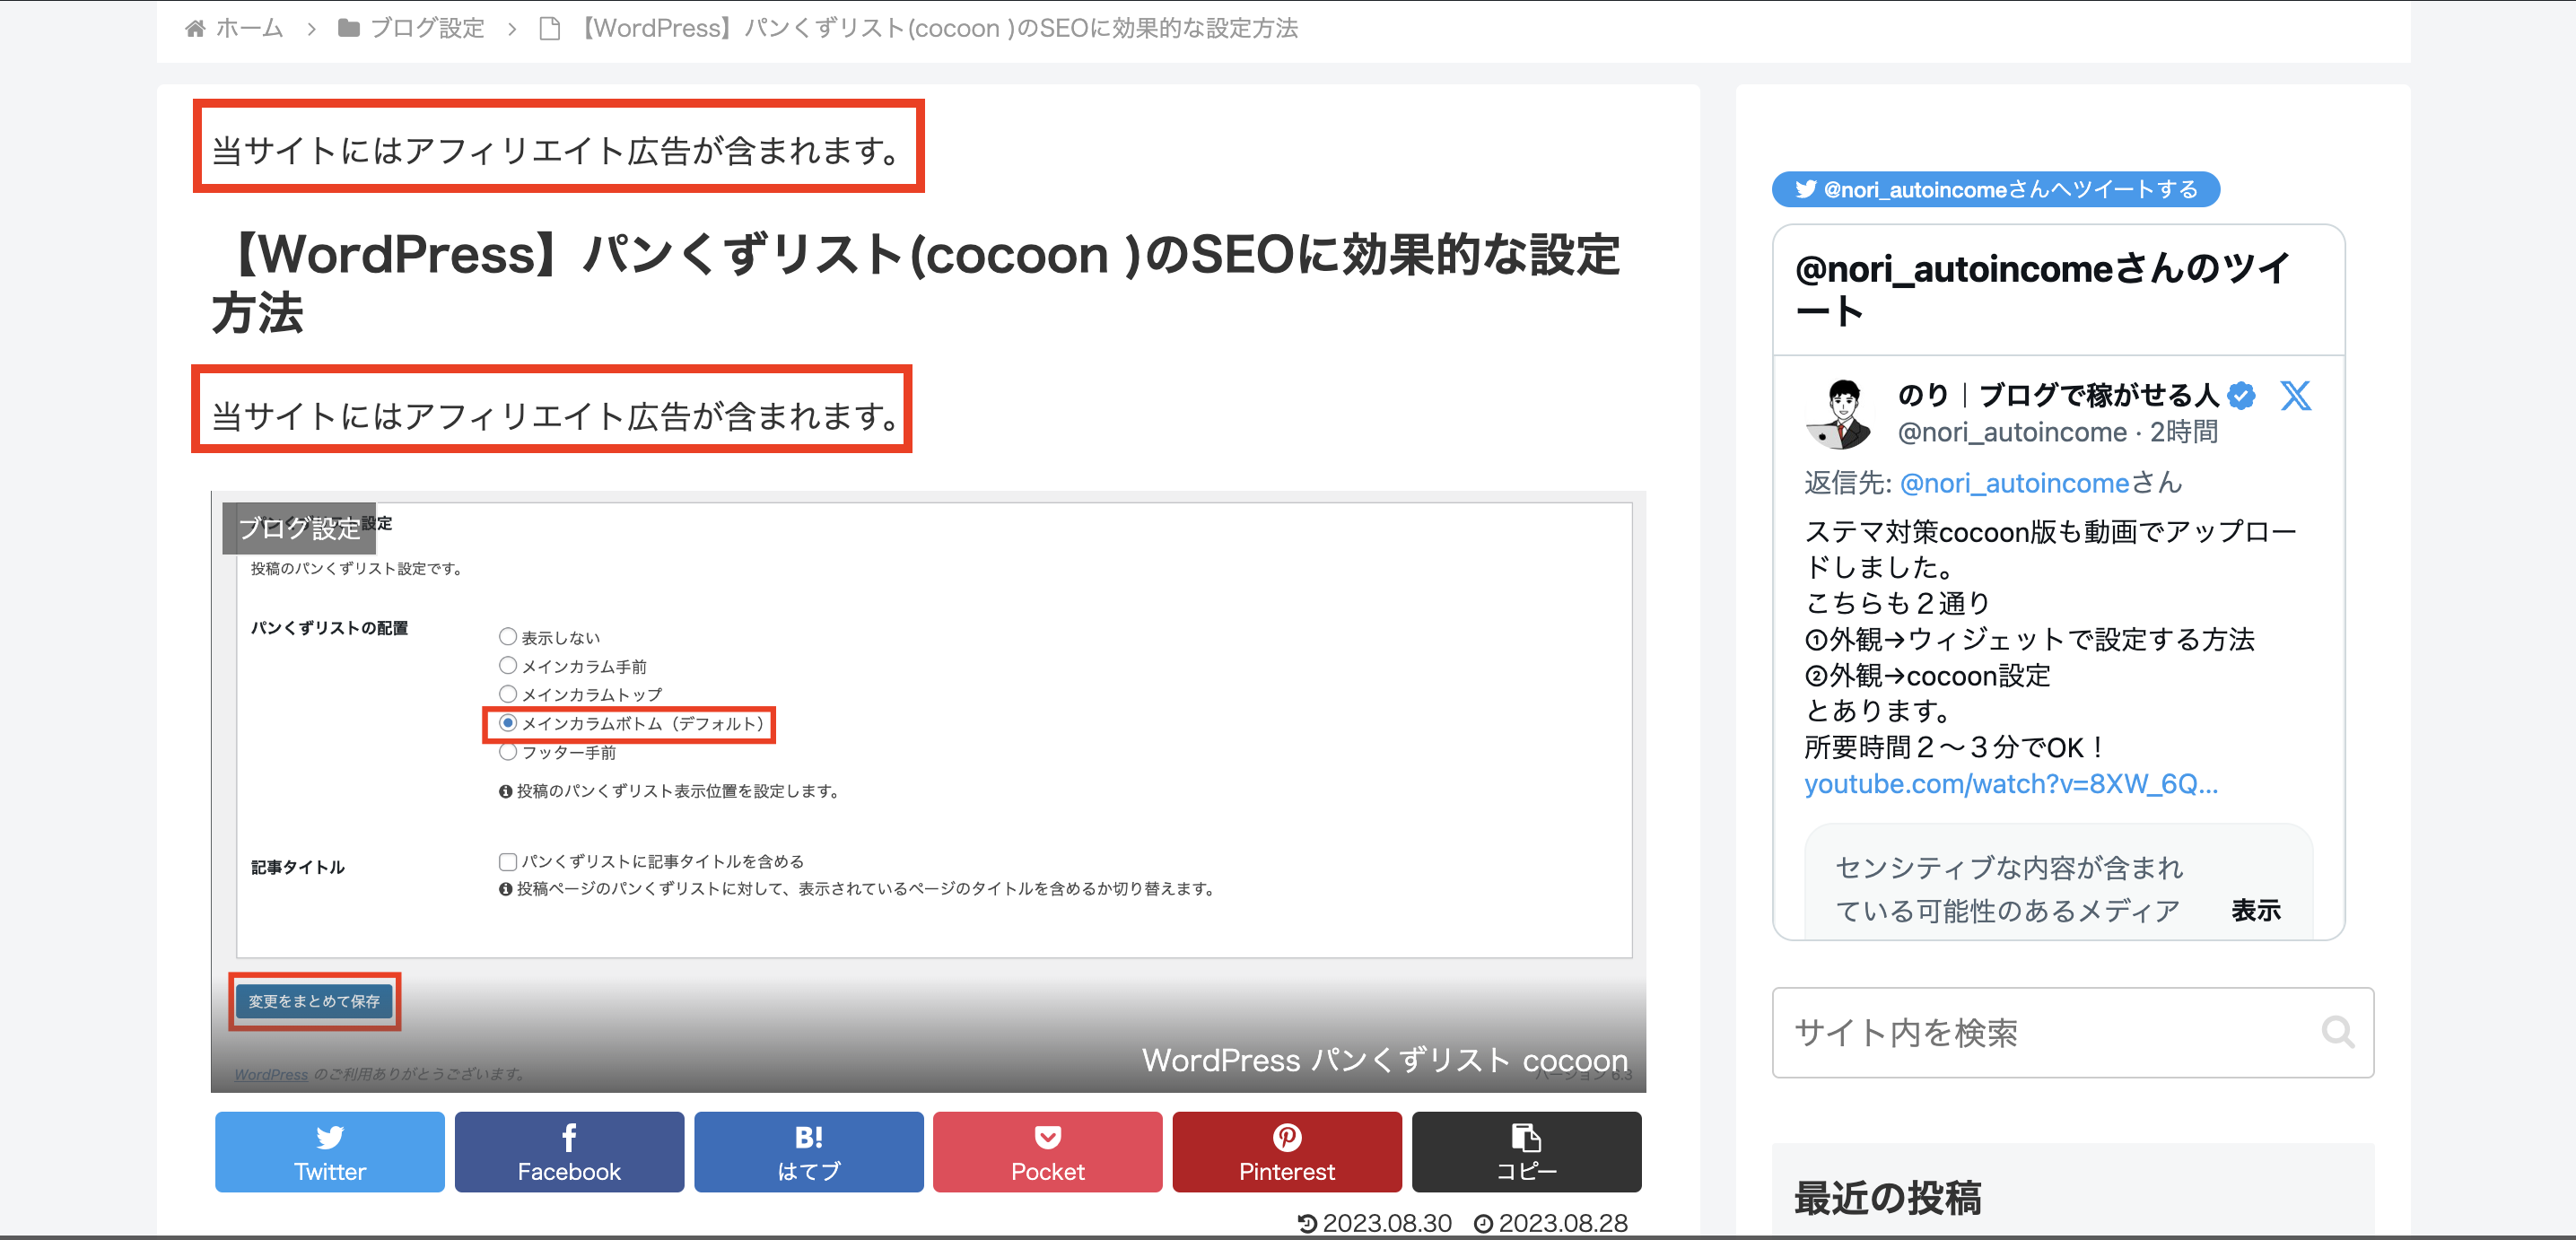The height and width of the screenshot is (1240, 2576).
Task: Click the magnifier search icon
Action: [x=2337, y=1032]
